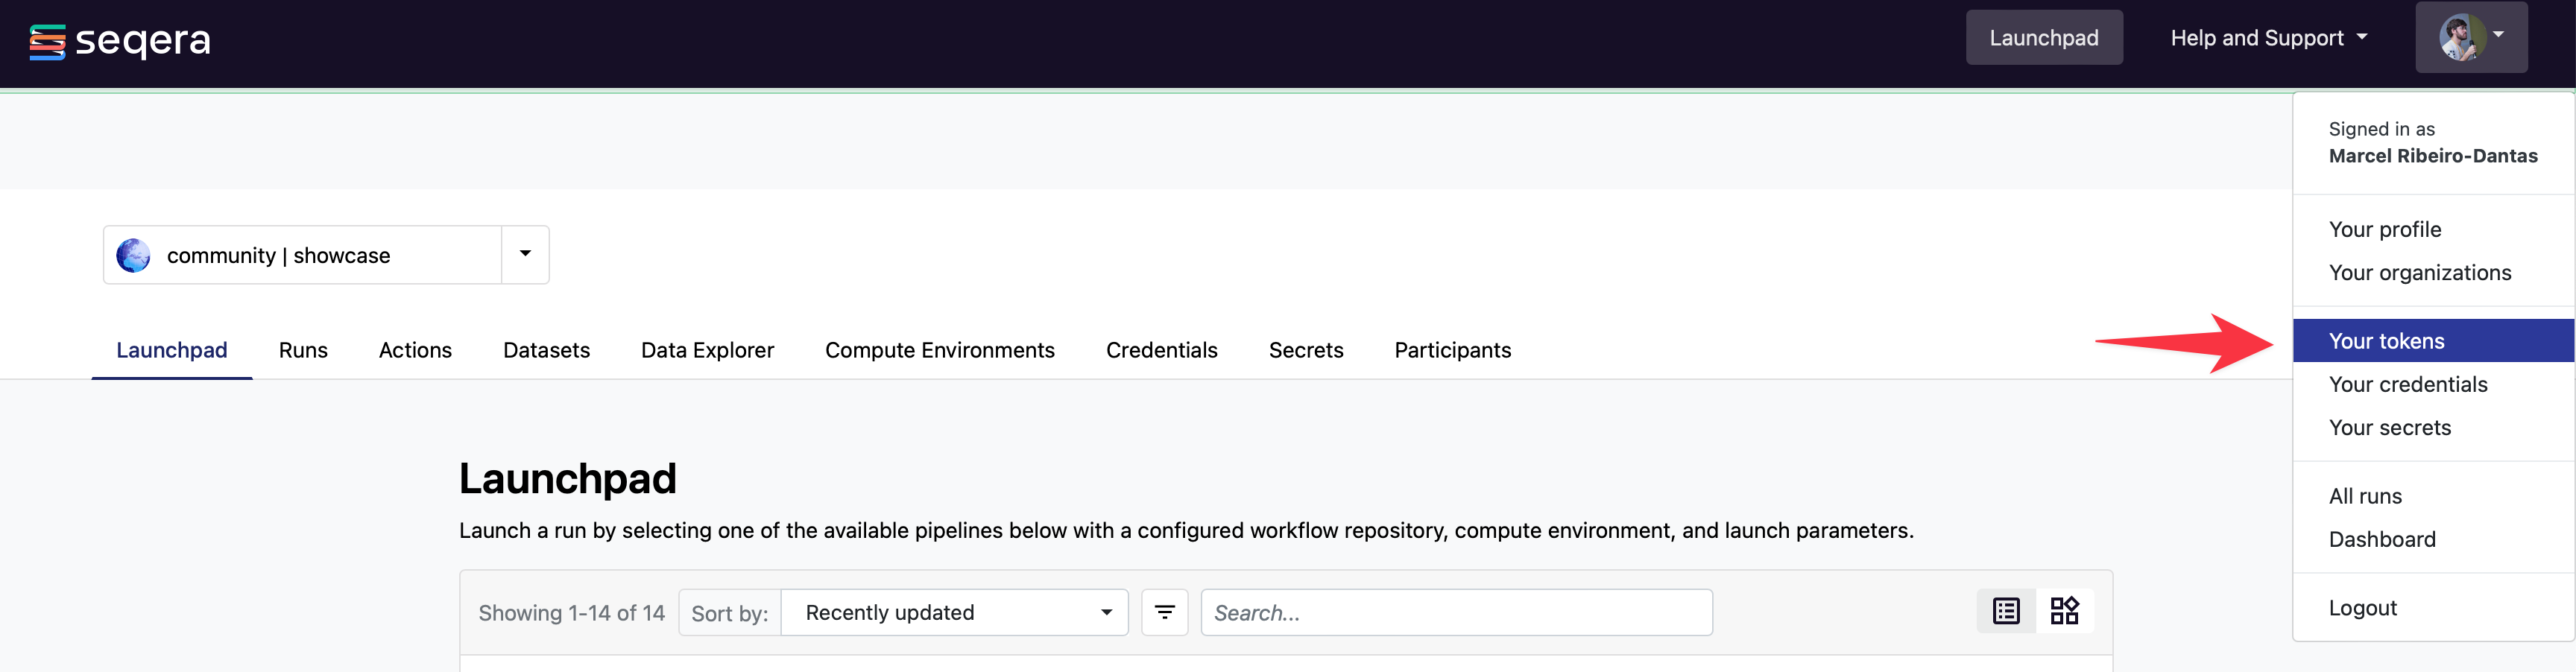Toggle the table layout for pipeline listing

tap(2004, 610)
